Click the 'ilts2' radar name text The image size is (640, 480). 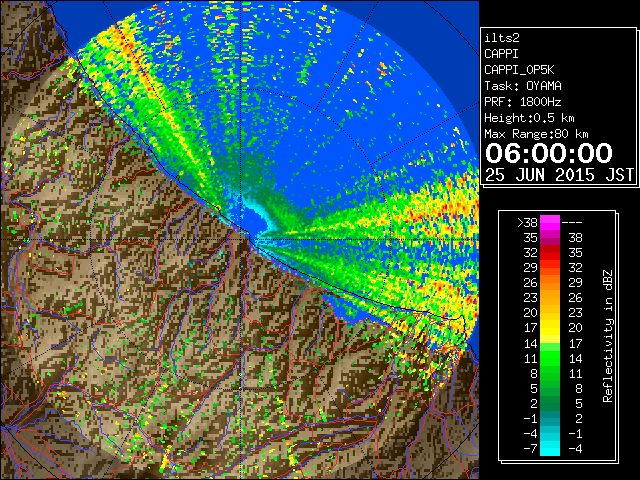[x=502, y=38]
